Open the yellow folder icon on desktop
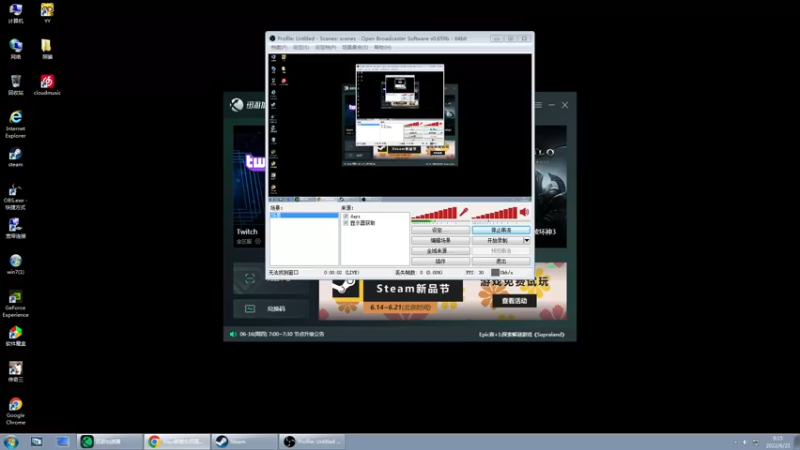Viewport: 800px width, 450px height. 47,49
